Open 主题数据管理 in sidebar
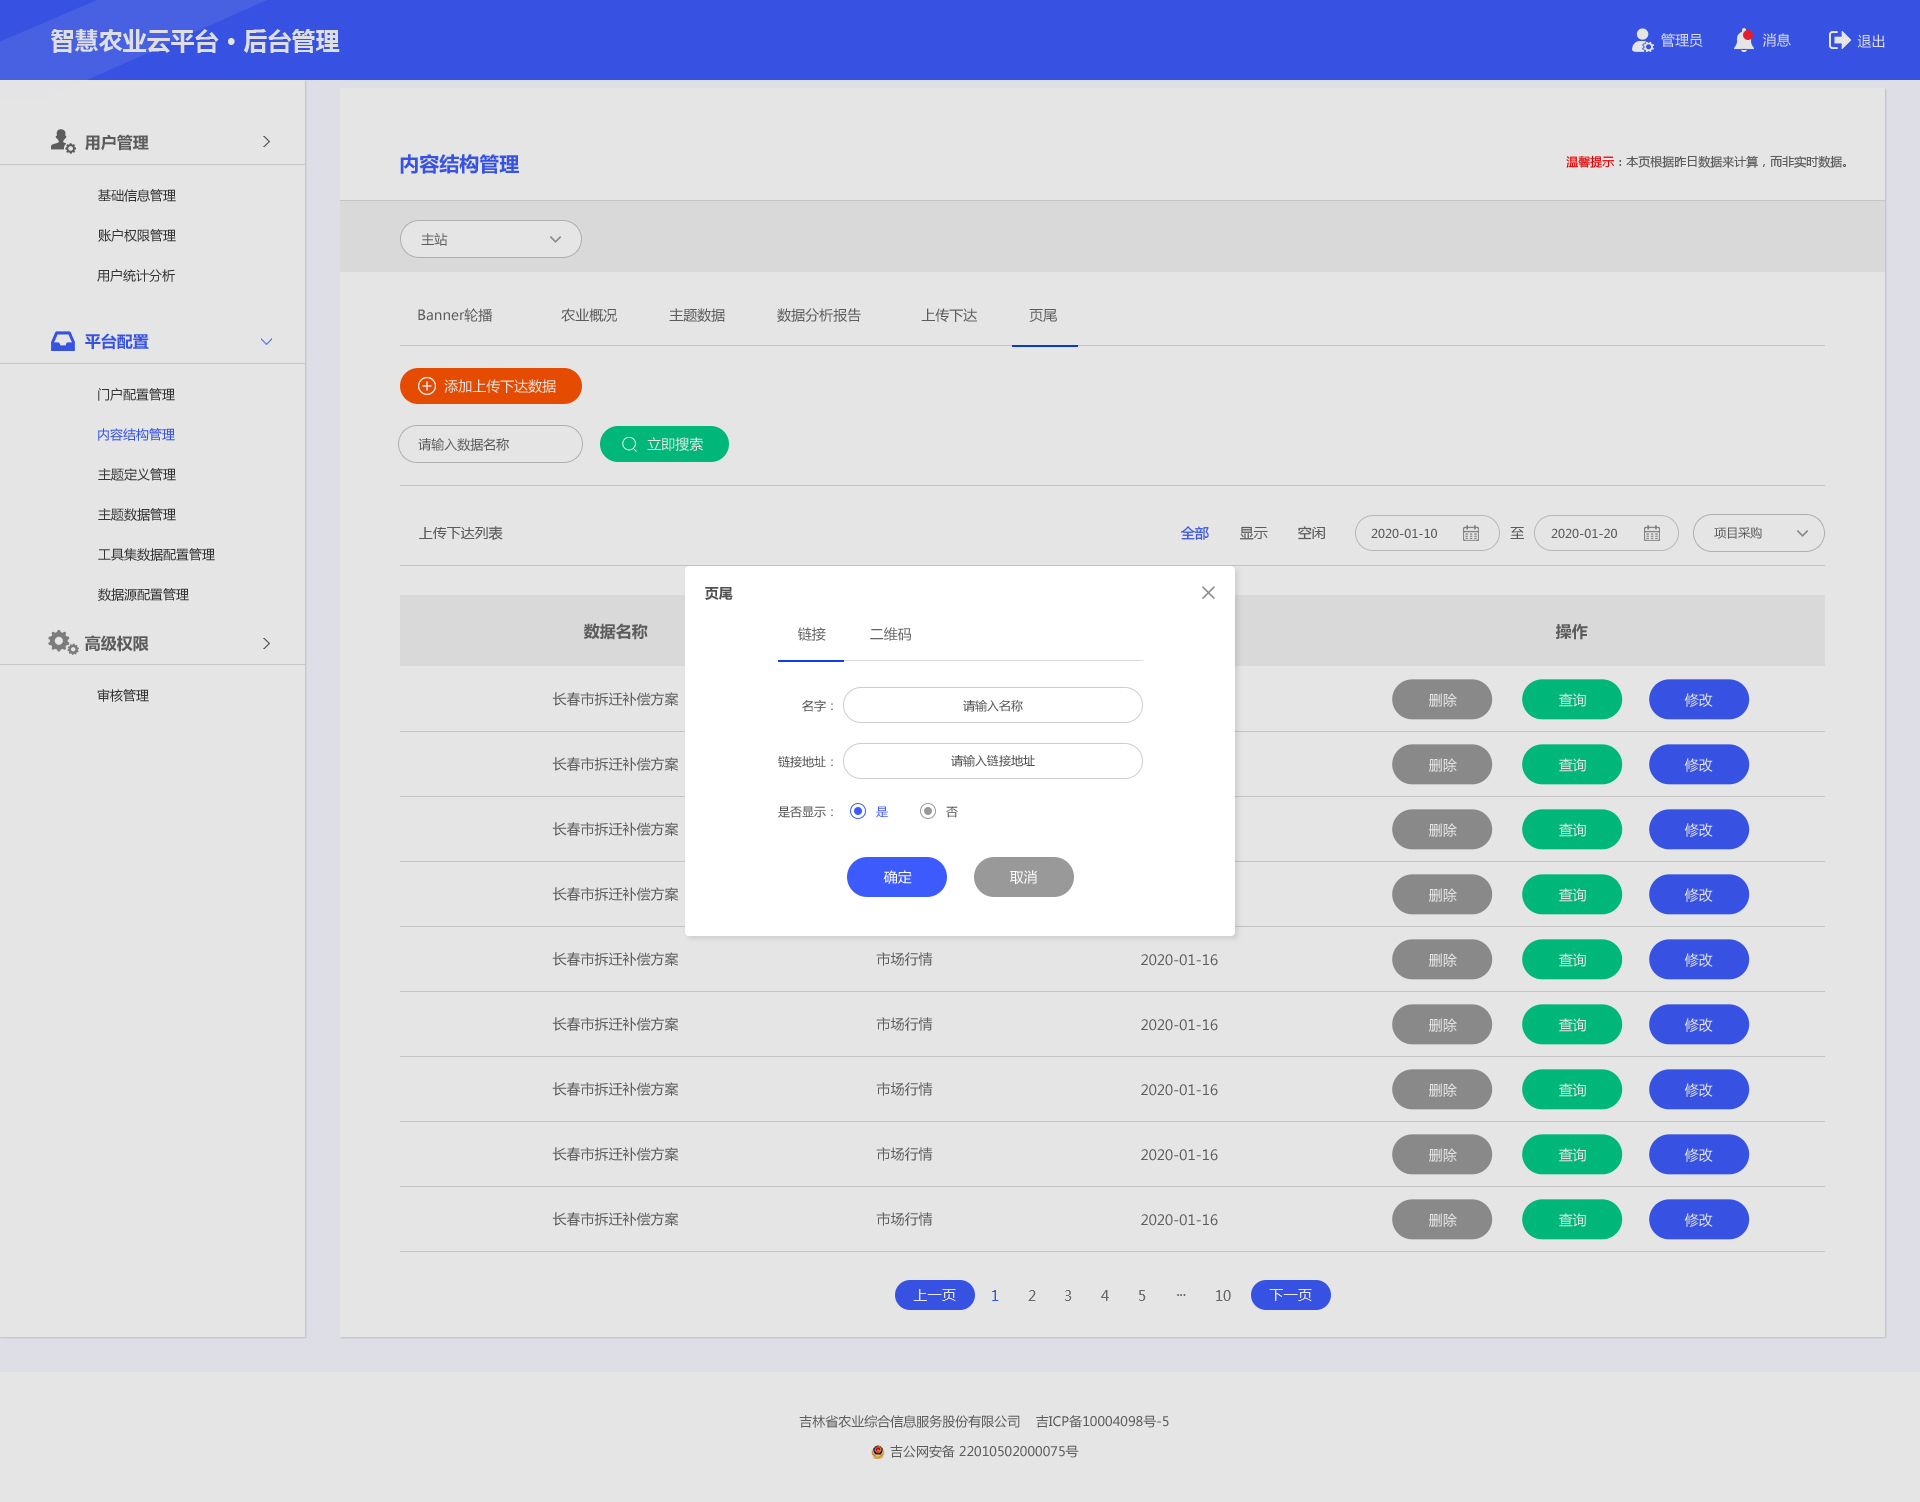Image resolution: width=1920 pixels, height=1502 pixels. 136,514
